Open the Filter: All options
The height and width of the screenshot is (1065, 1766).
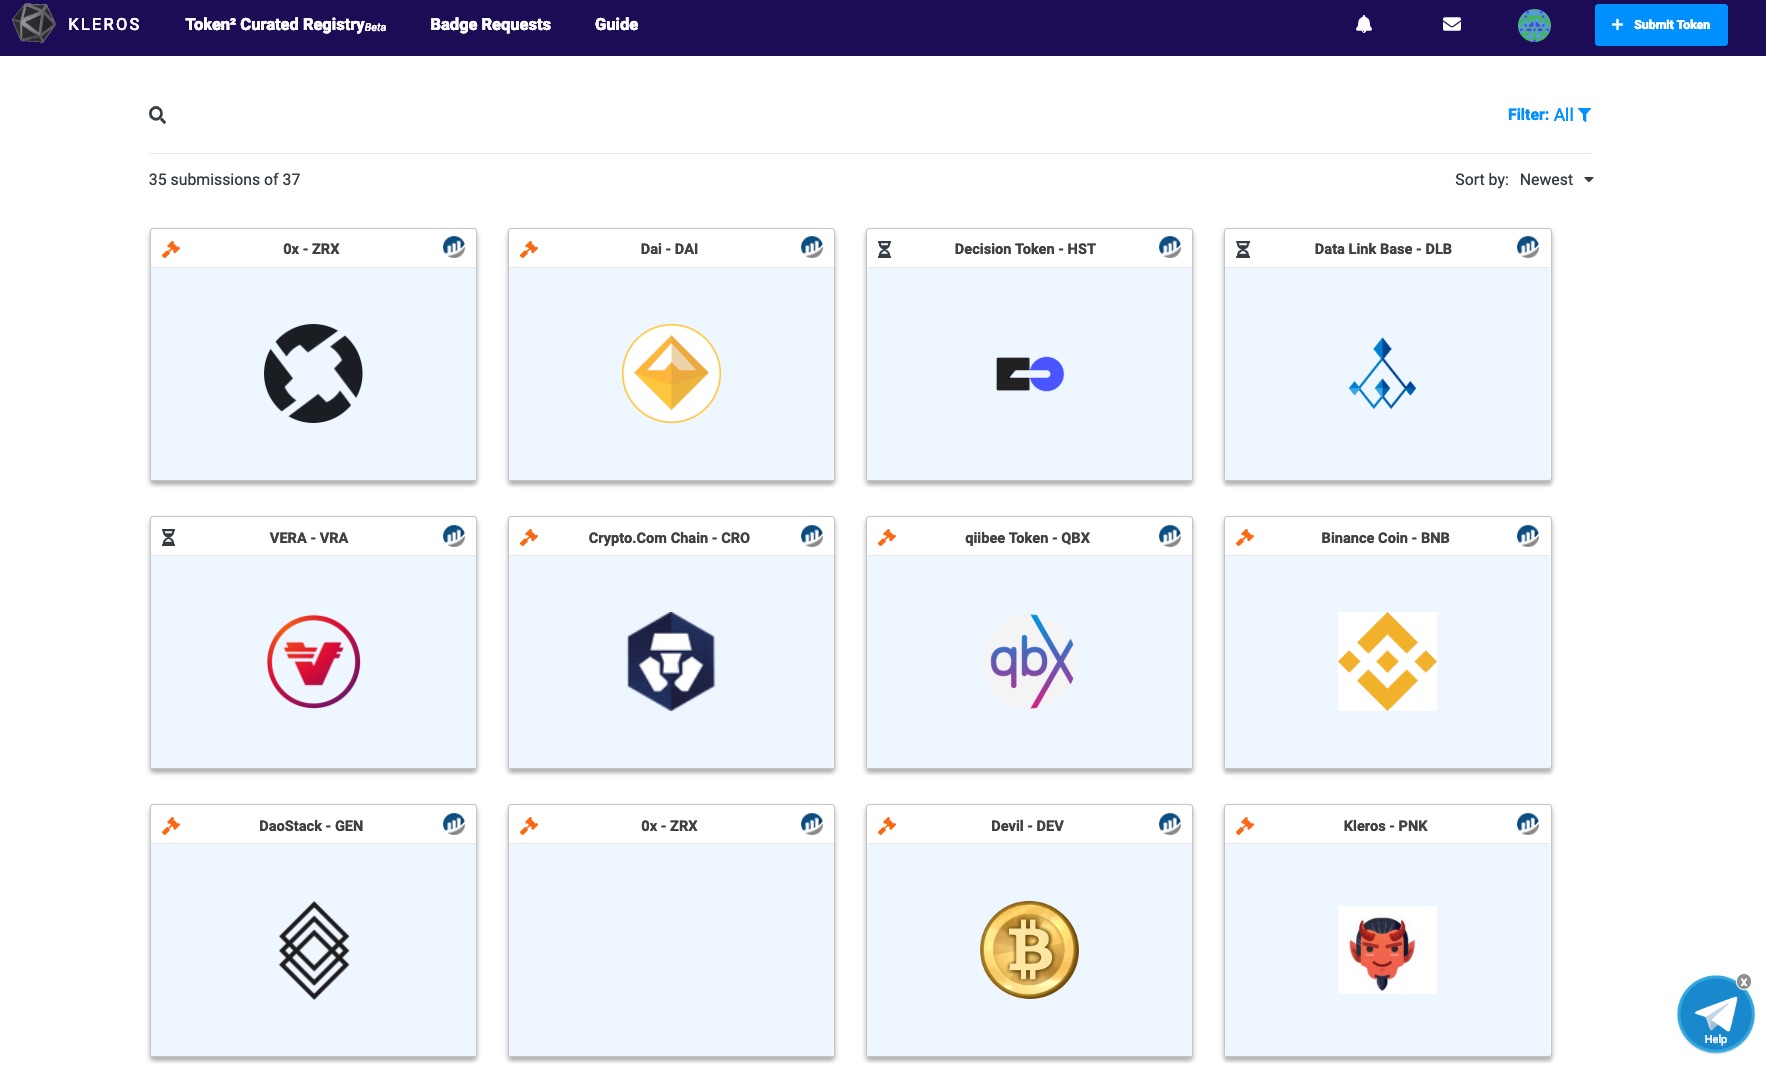1549,115
